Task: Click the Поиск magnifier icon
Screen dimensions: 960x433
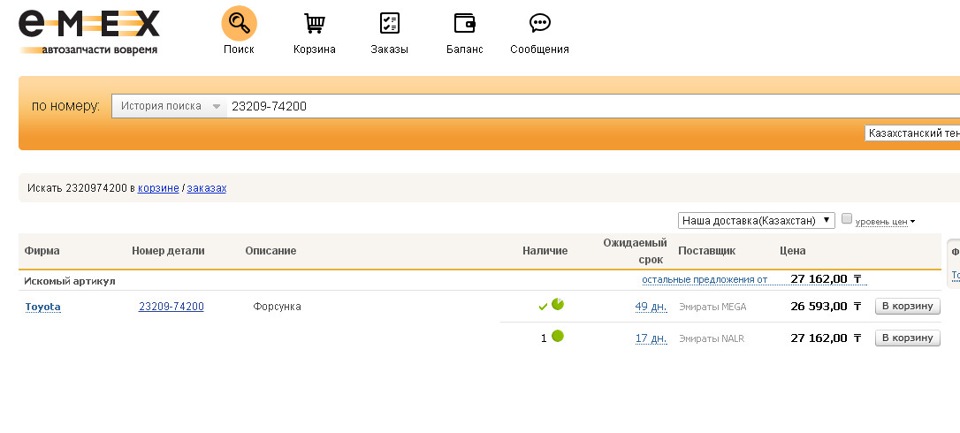Action: (238, 23)
